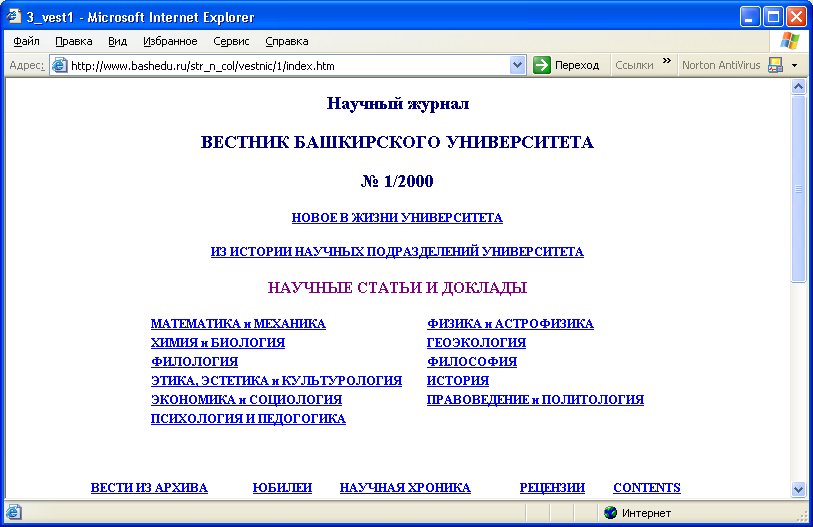Open ПРАВОВЕДЕНИЕ и ПОЛИТОЛОГИЯ link
Screen dimensions: 813x527
coord(535,400)
